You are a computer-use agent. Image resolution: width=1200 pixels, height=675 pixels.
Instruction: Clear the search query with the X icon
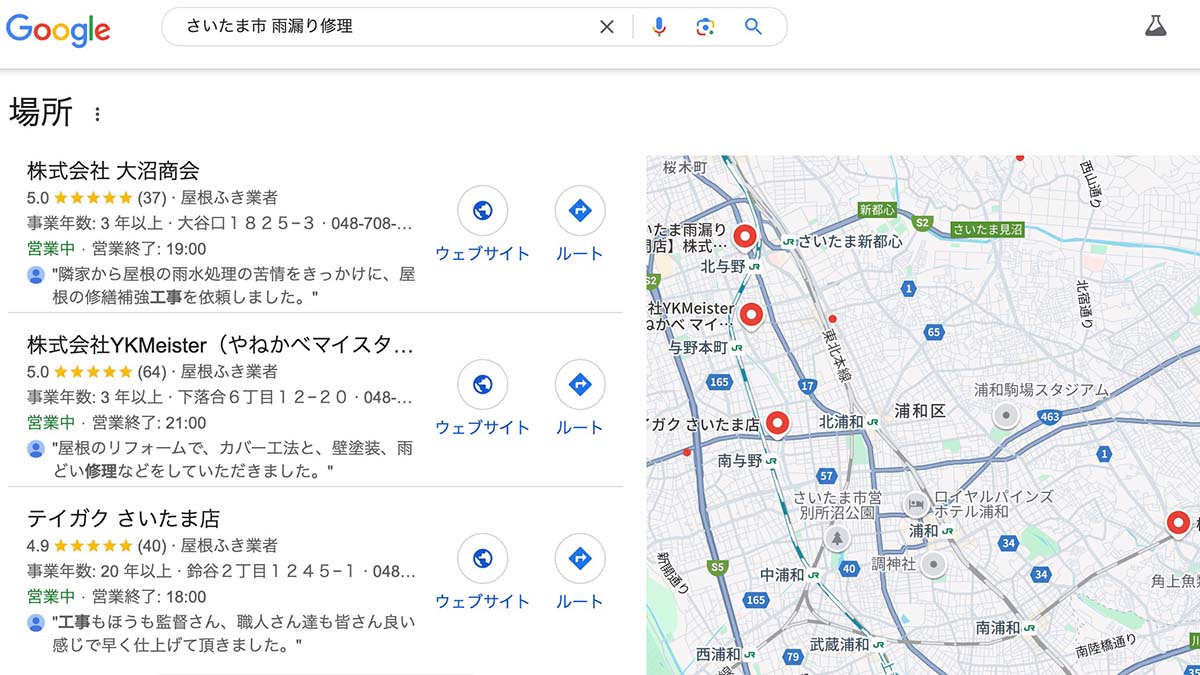(607, 27)
